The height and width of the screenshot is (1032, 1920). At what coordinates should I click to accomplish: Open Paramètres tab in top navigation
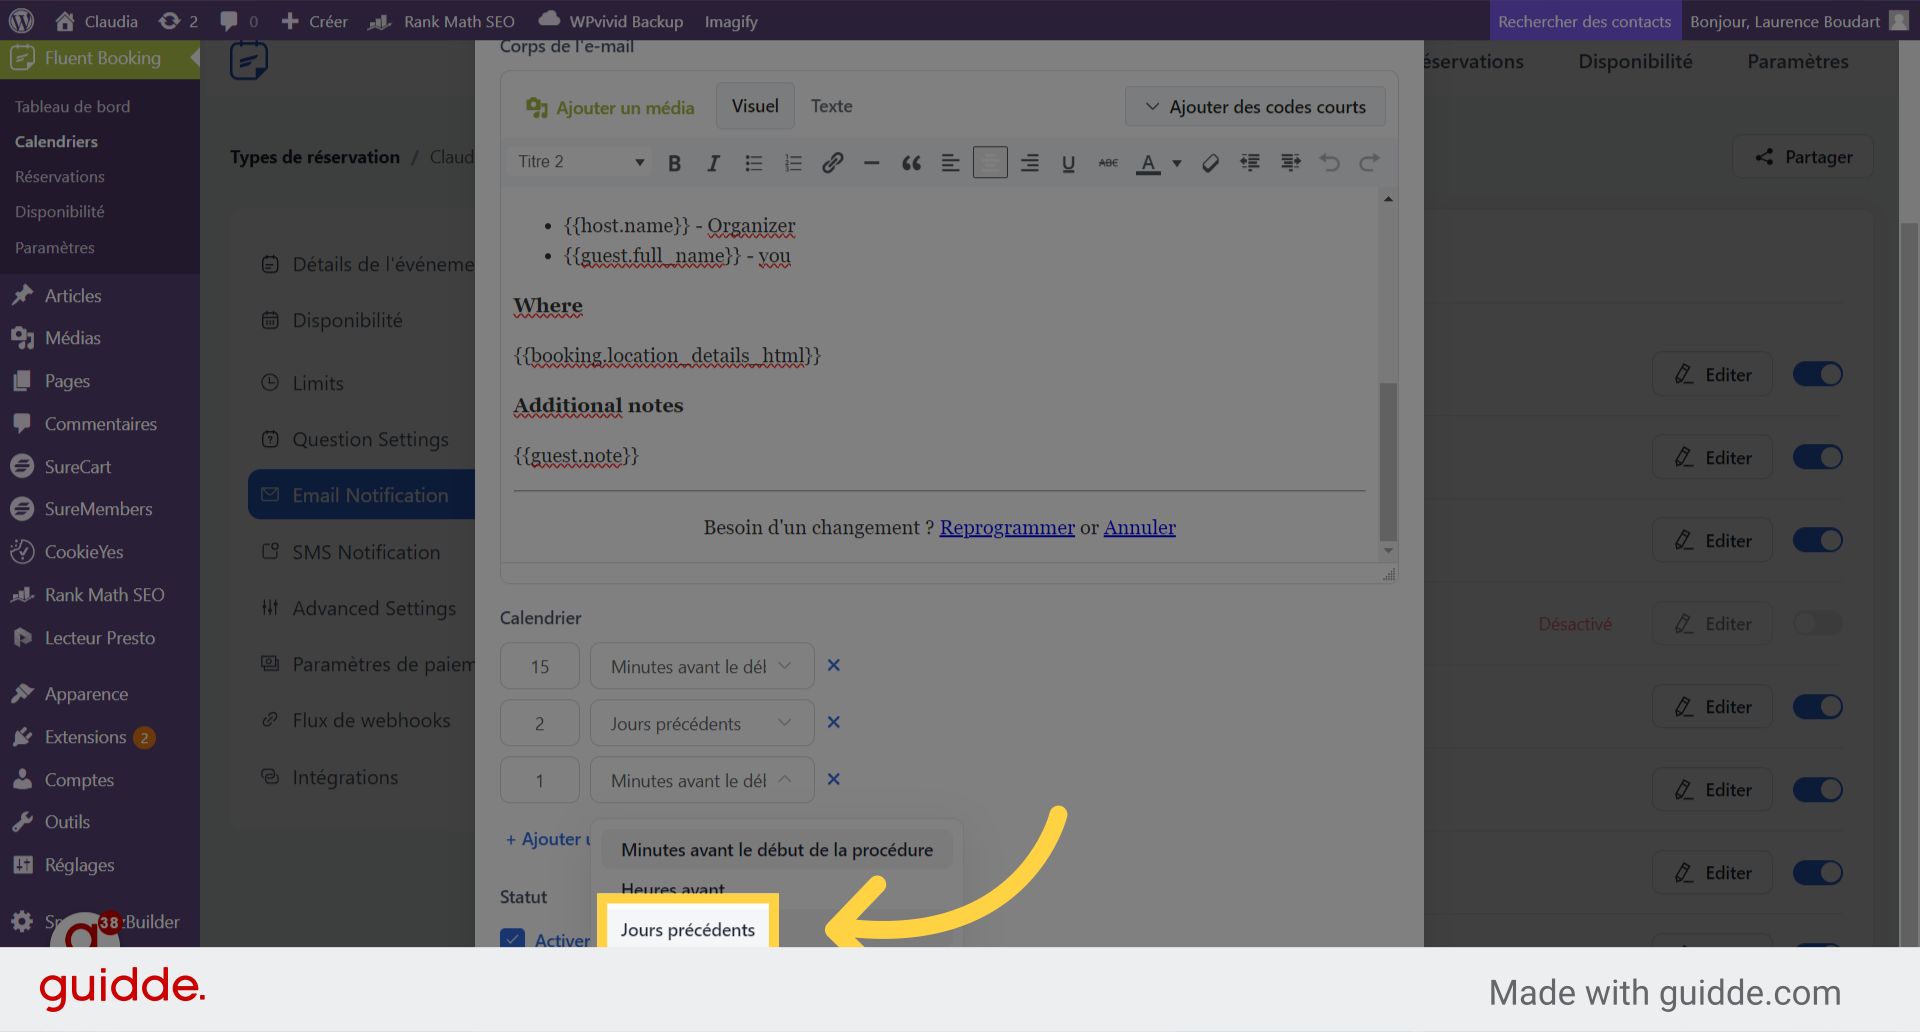(x=1797, y=62)
